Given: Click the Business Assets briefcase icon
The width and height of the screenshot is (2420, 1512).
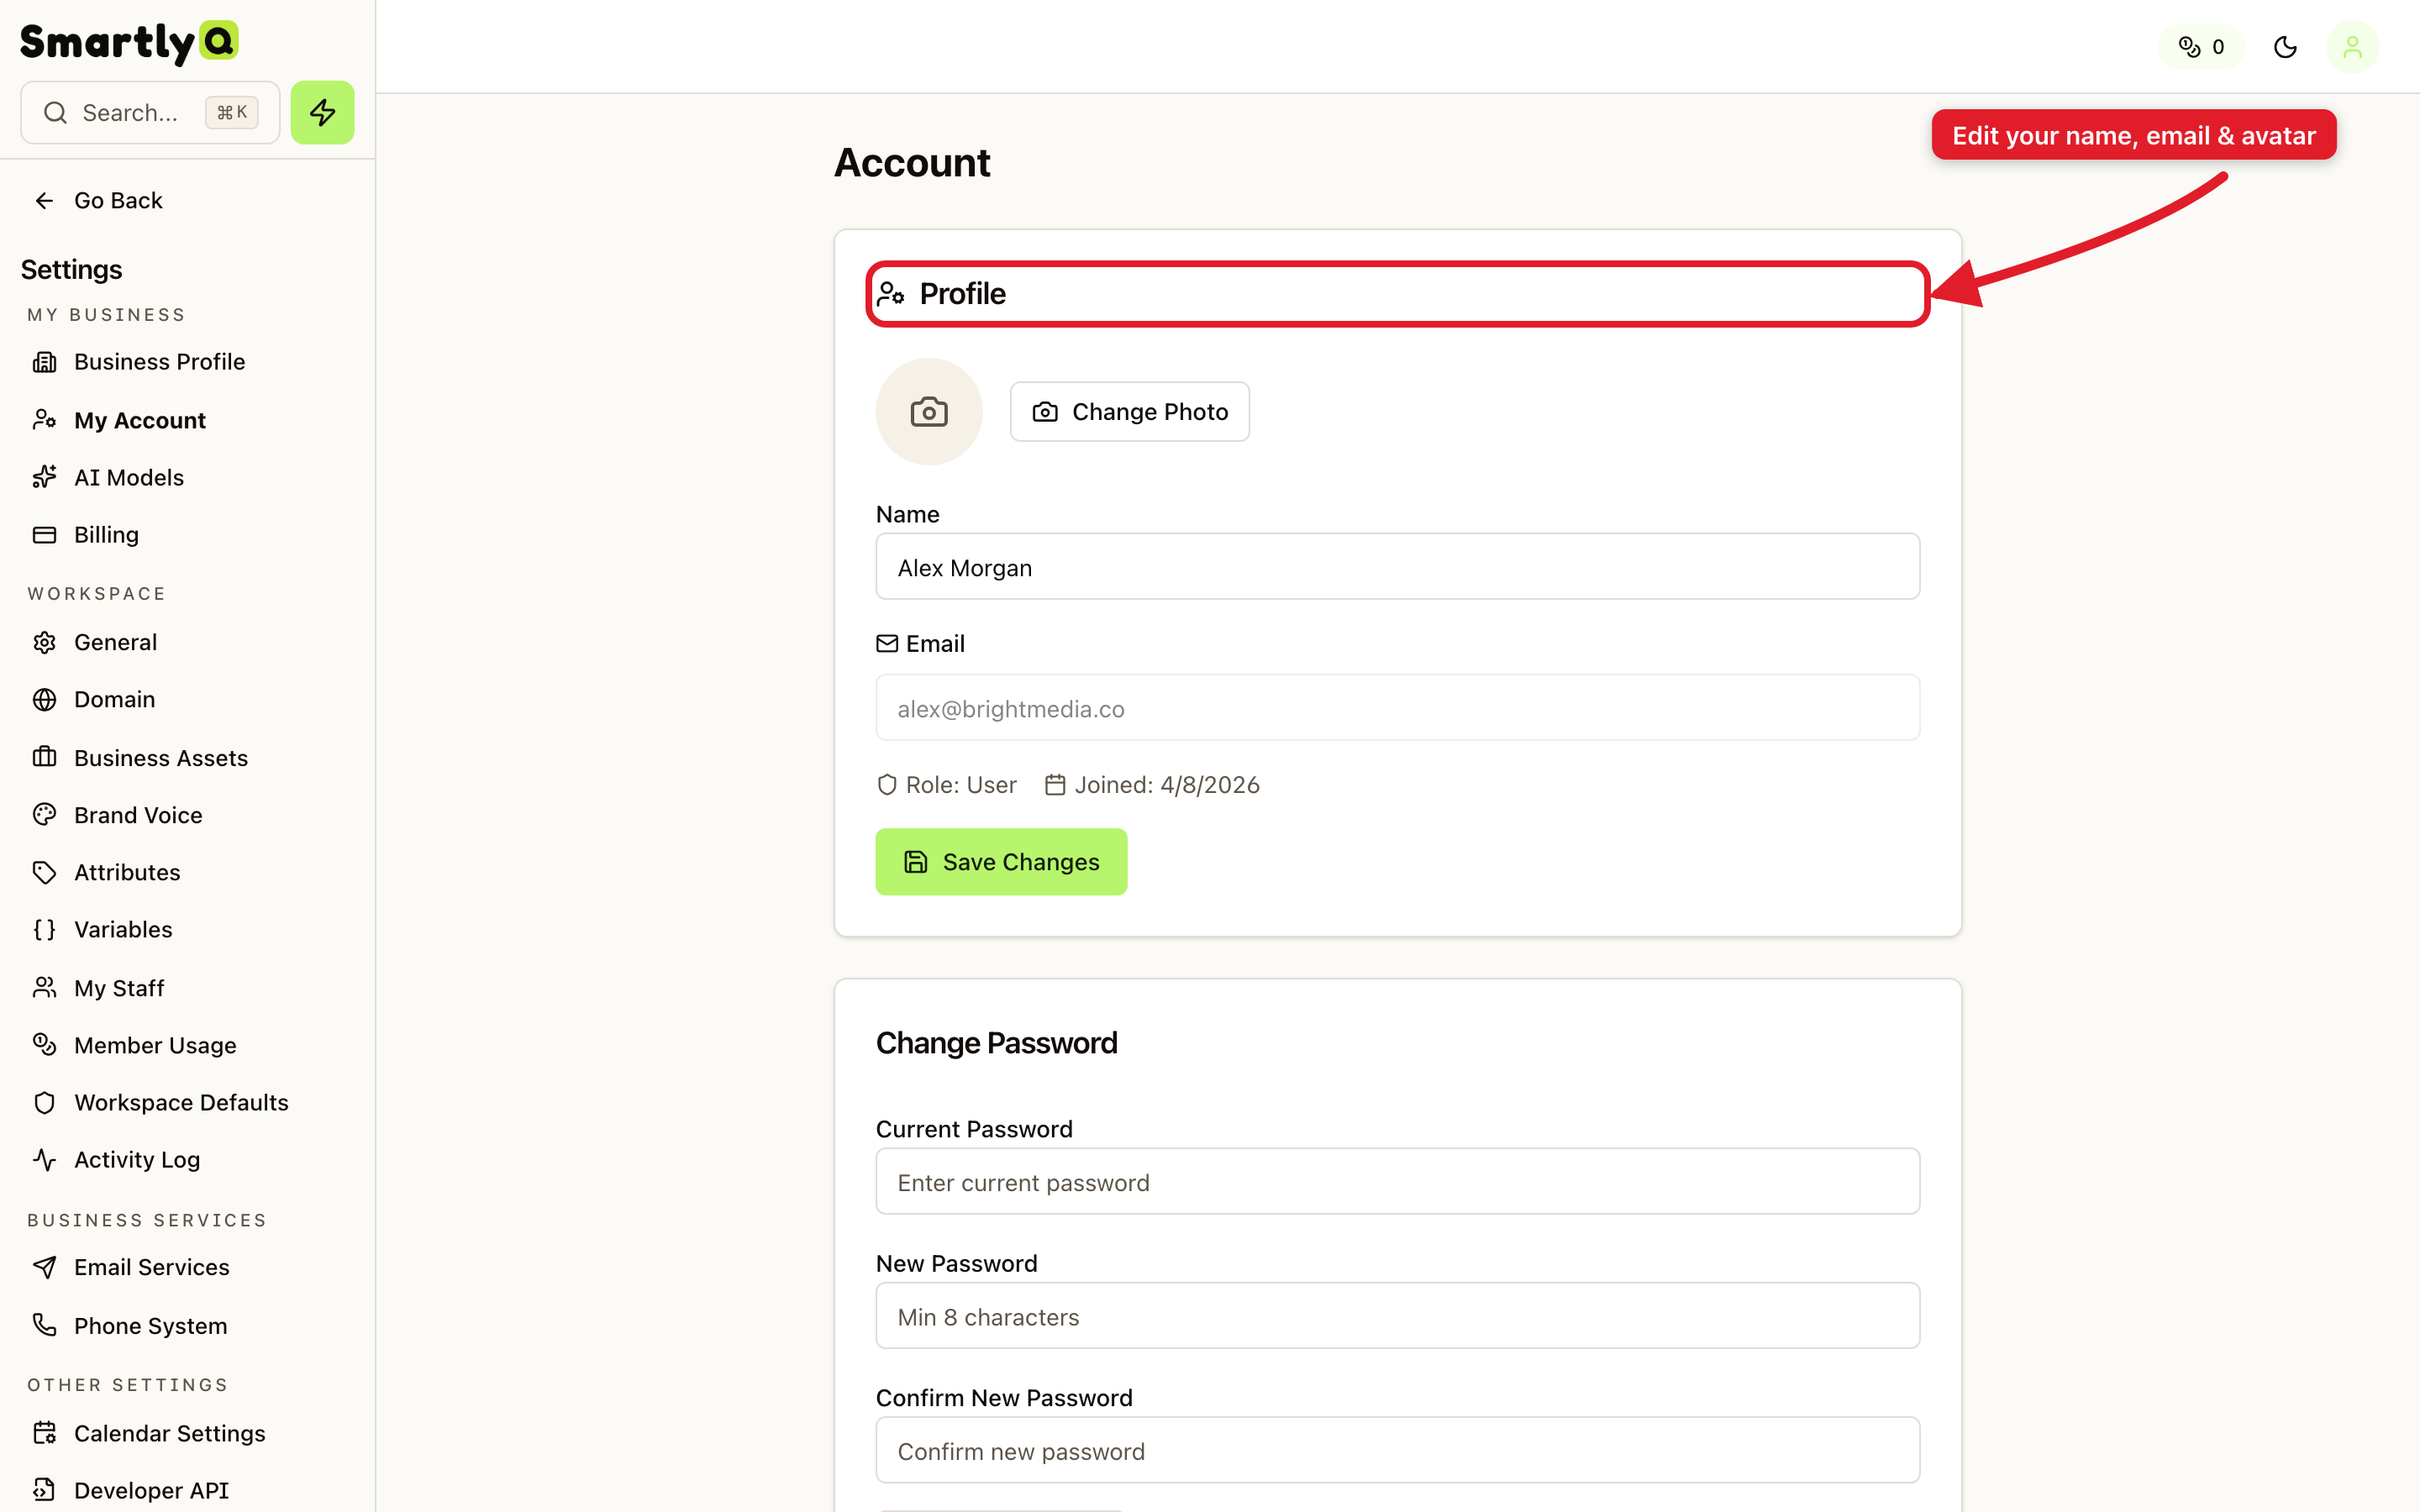Looking at the screenshot, I should 44,757.
